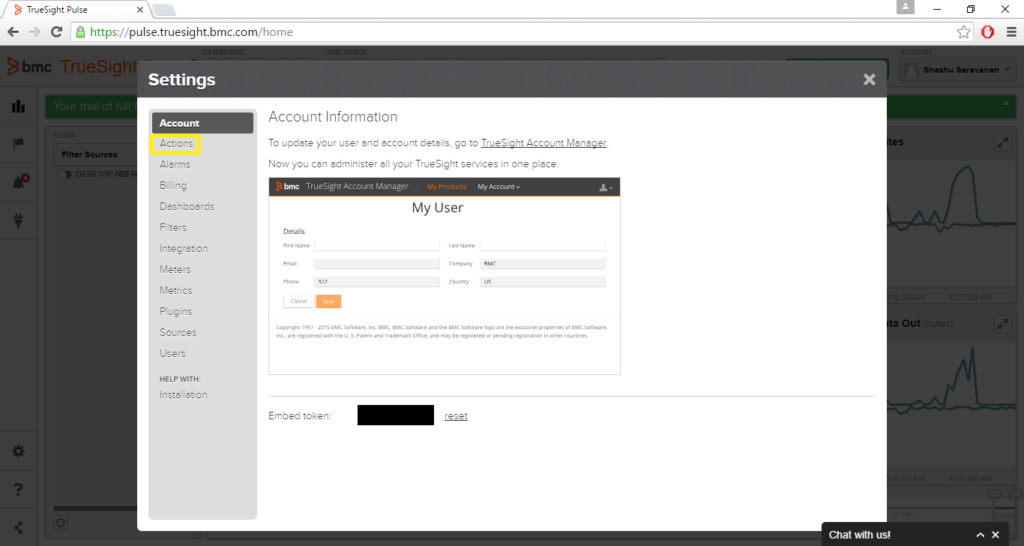Open Integration settings

[x=184, y=248]
